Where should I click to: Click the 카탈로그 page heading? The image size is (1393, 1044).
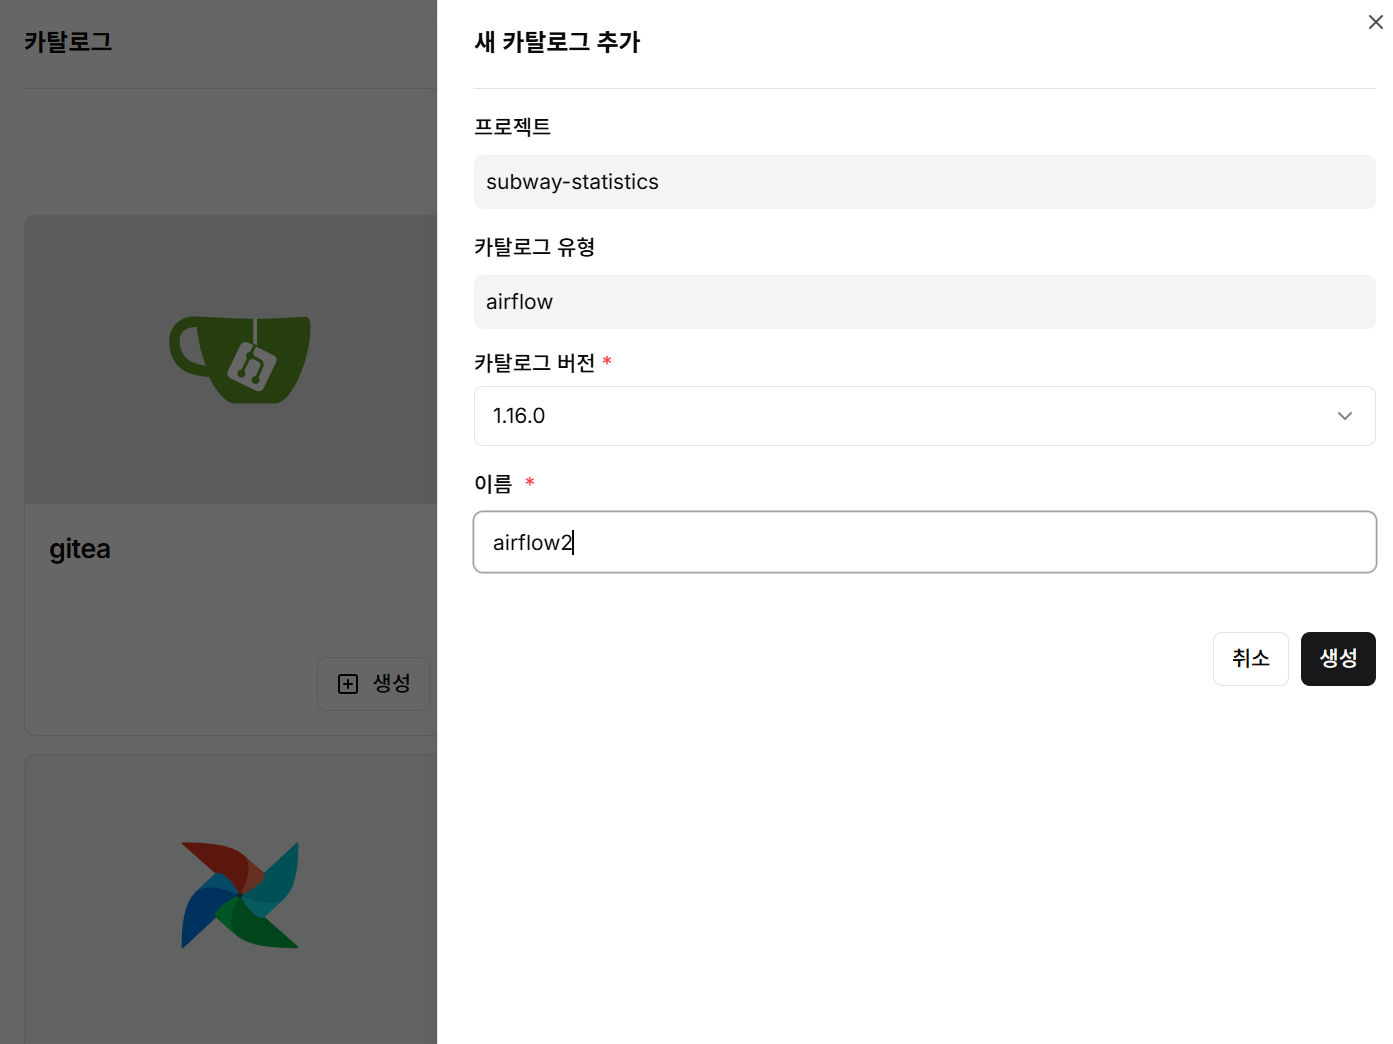pyautogui.click(x=68, y=42)
